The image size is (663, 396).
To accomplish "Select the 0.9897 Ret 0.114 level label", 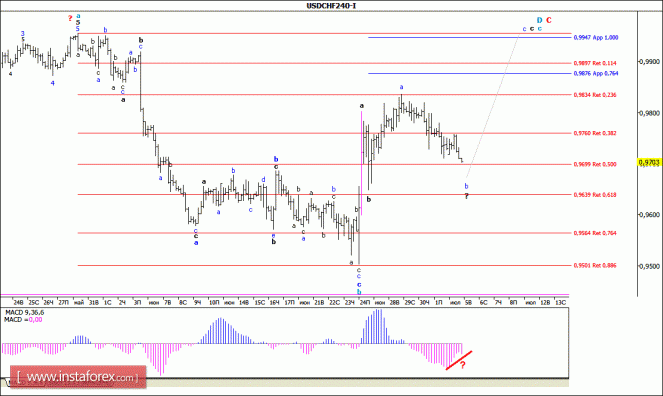I will tap(595, 63).
